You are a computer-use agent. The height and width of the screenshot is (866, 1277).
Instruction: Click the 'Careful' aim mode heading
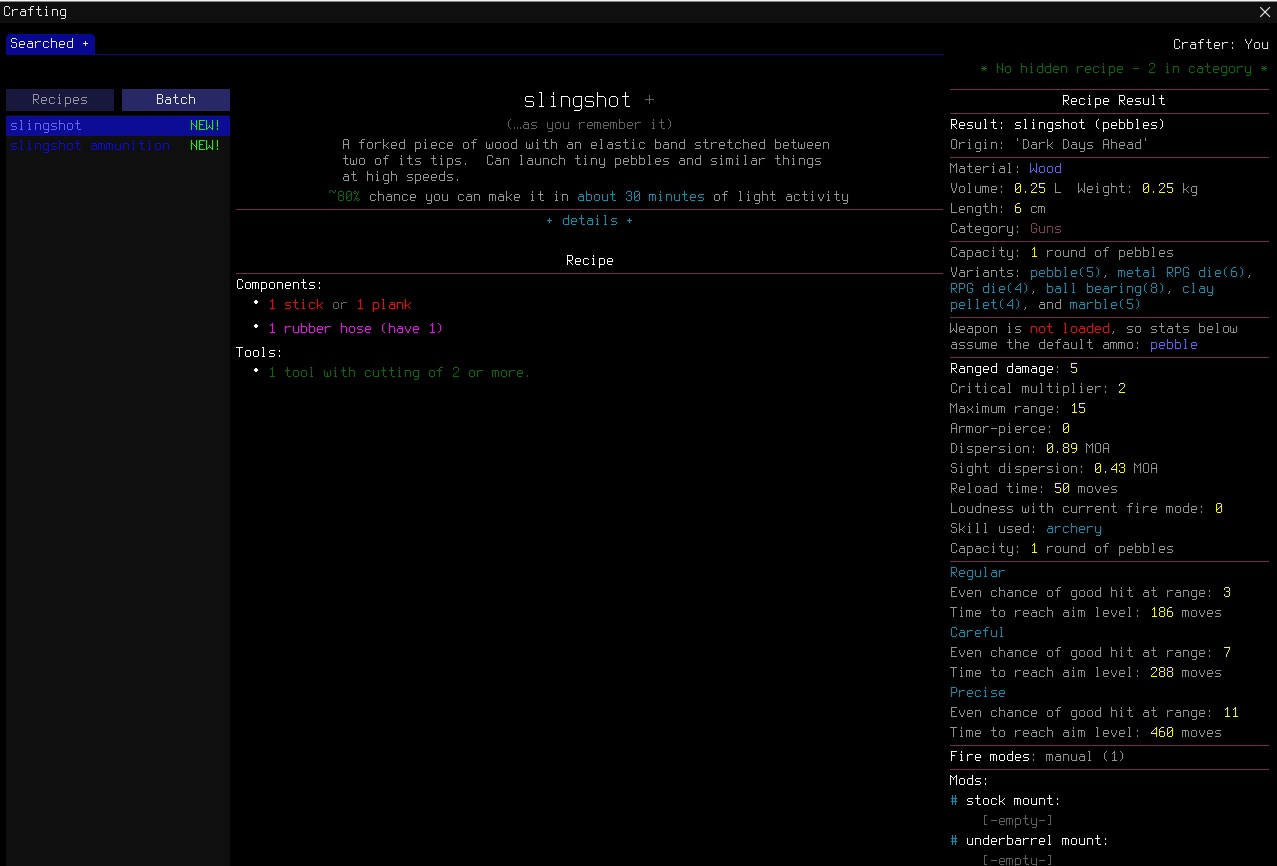click(978, 633)
